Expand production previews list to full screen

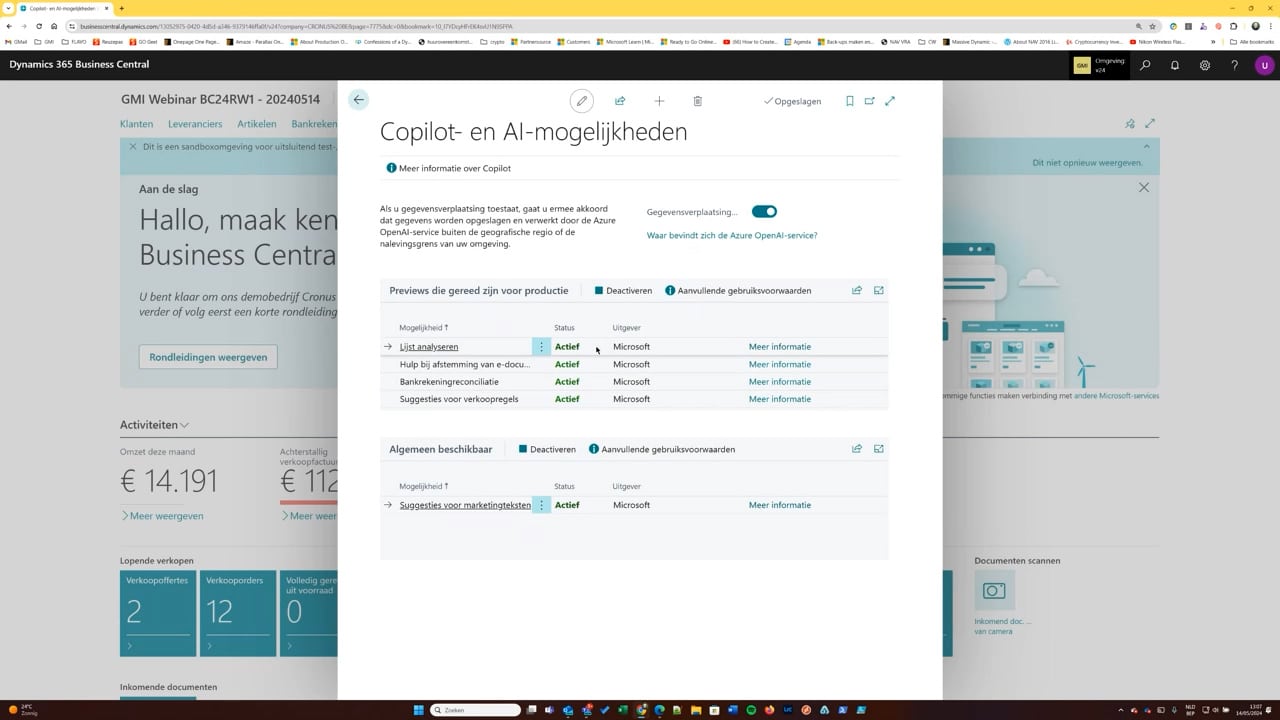pyautogui.click(x=879, y=290)
